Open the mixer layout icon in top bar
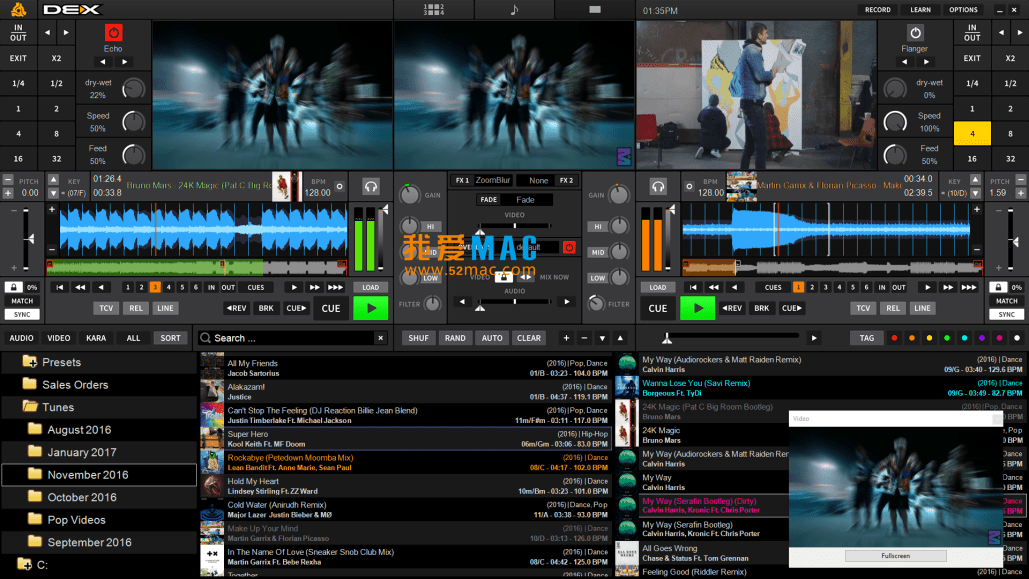The height and width of the screenshot is (579, 1029). pyautogui.click(x=433, y=9)
